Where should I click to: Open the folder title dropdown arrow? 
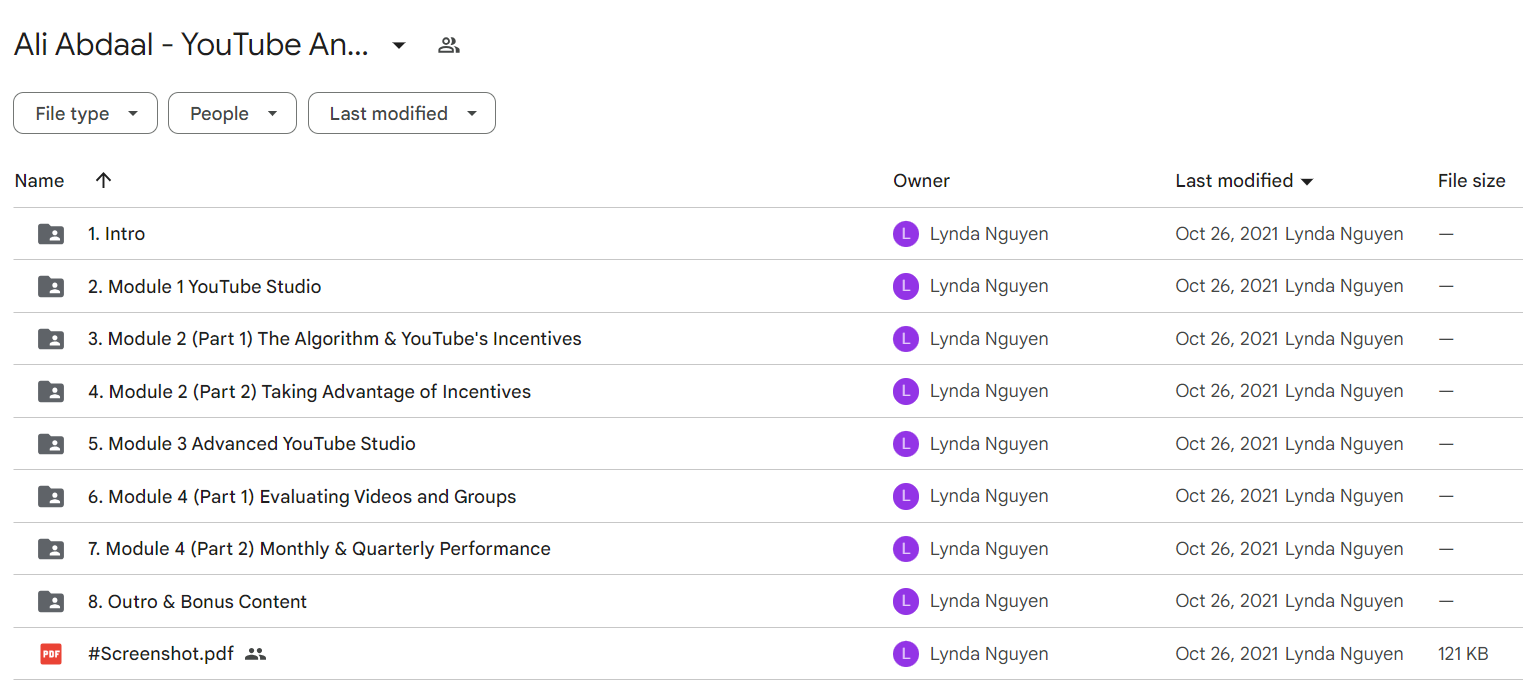tap(398, 45)
